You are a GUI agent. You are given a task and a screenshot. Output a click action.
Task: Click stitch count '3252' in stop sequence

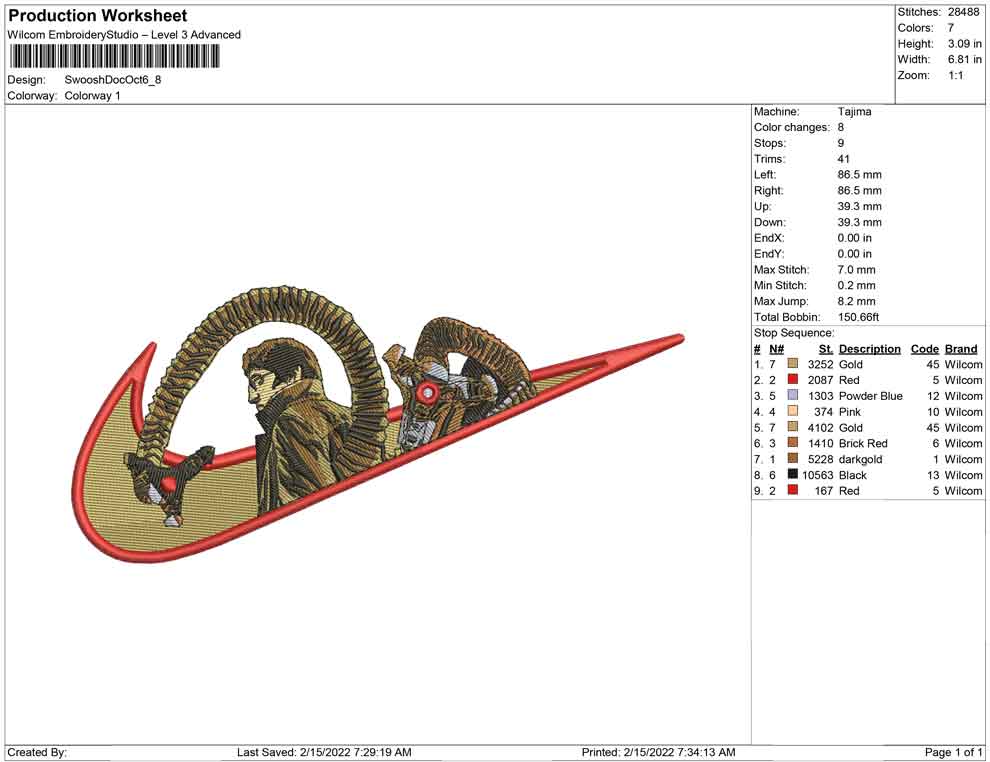tap(820, 364)
